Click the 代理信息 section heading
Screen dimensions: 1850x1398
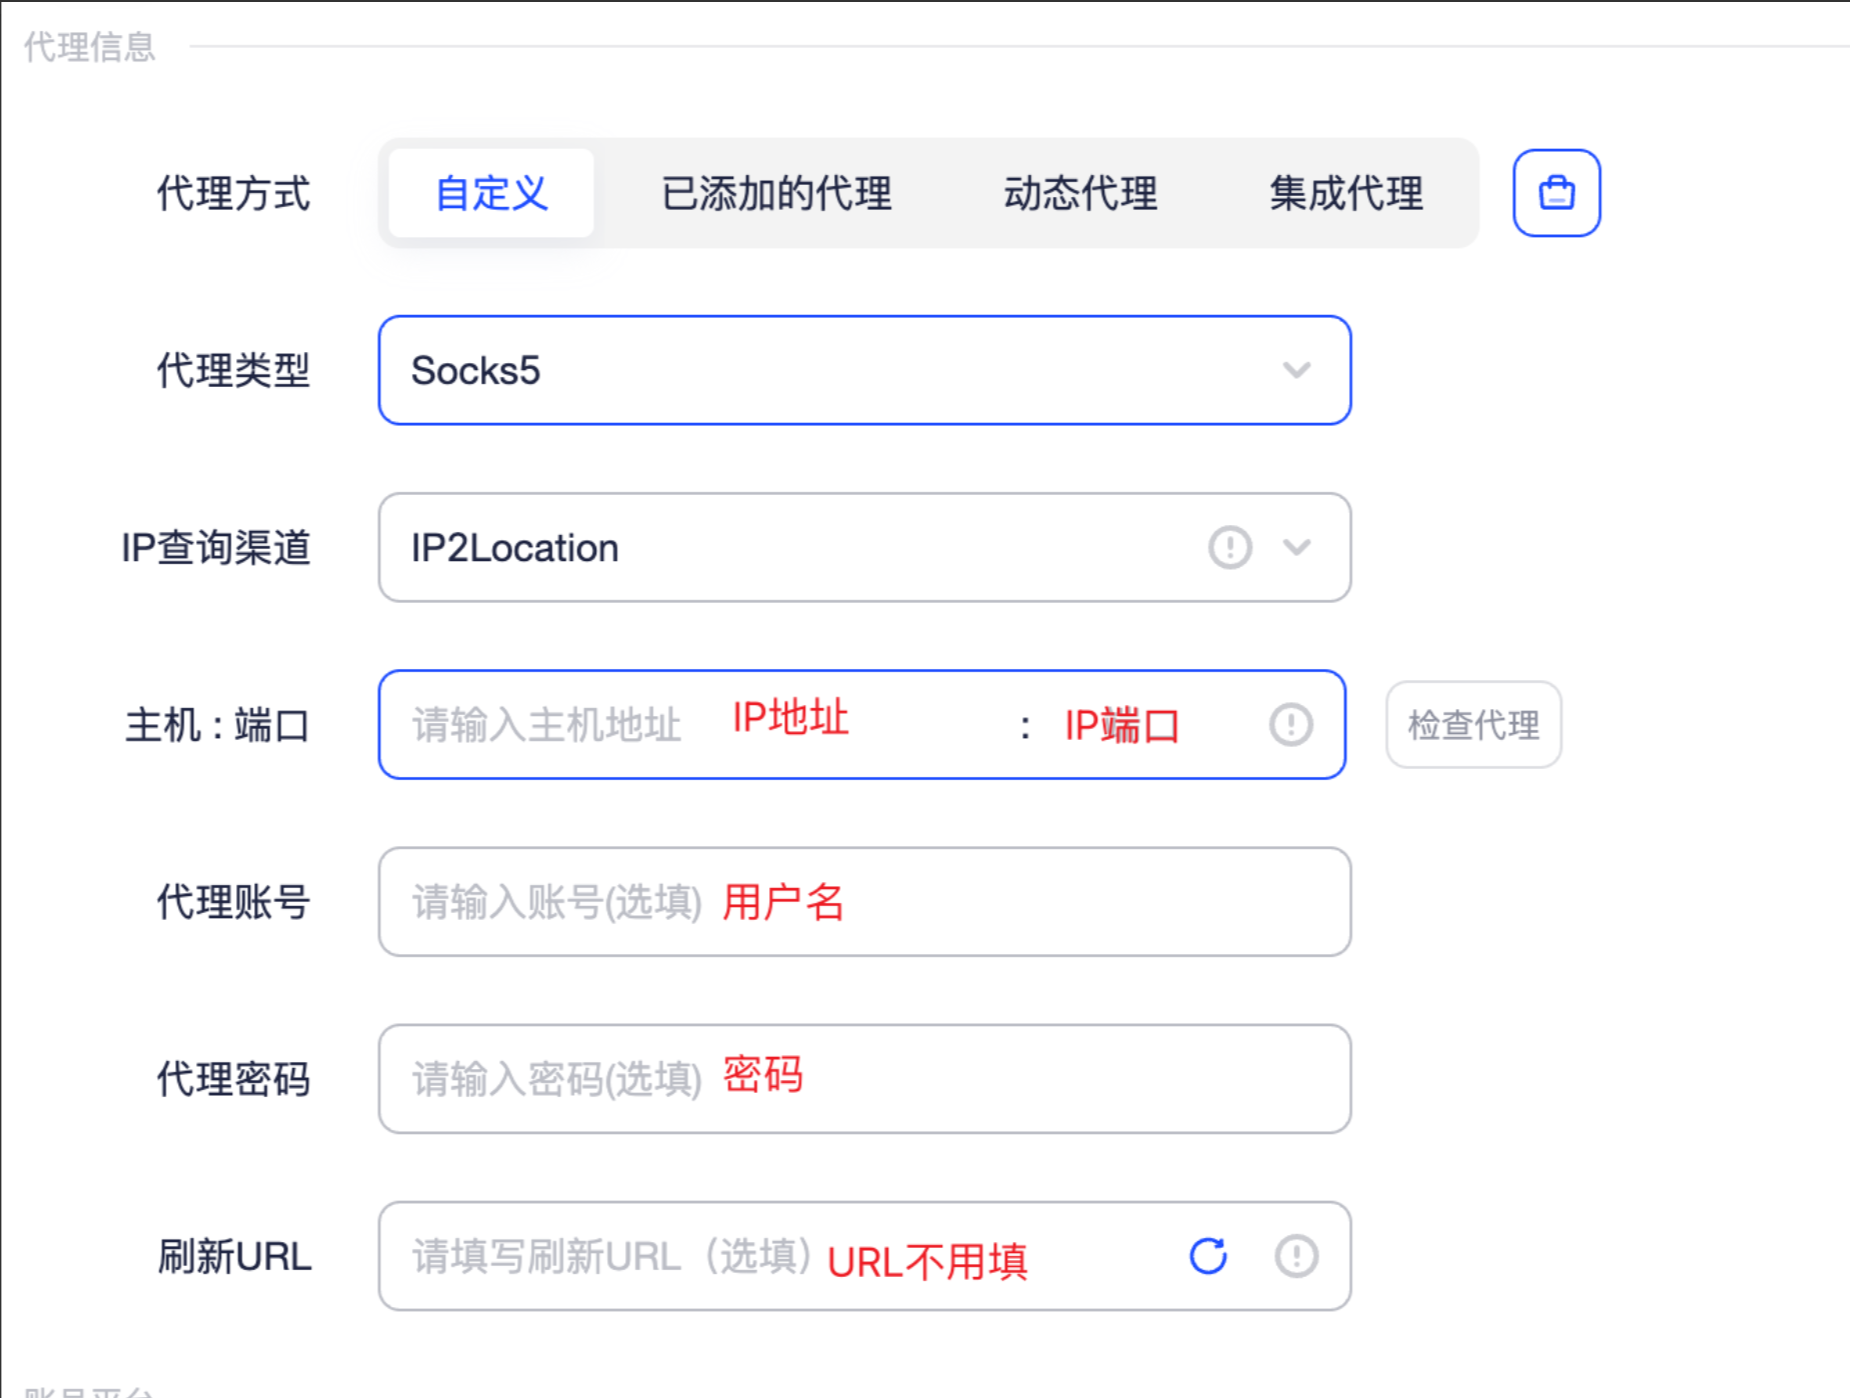89,46
